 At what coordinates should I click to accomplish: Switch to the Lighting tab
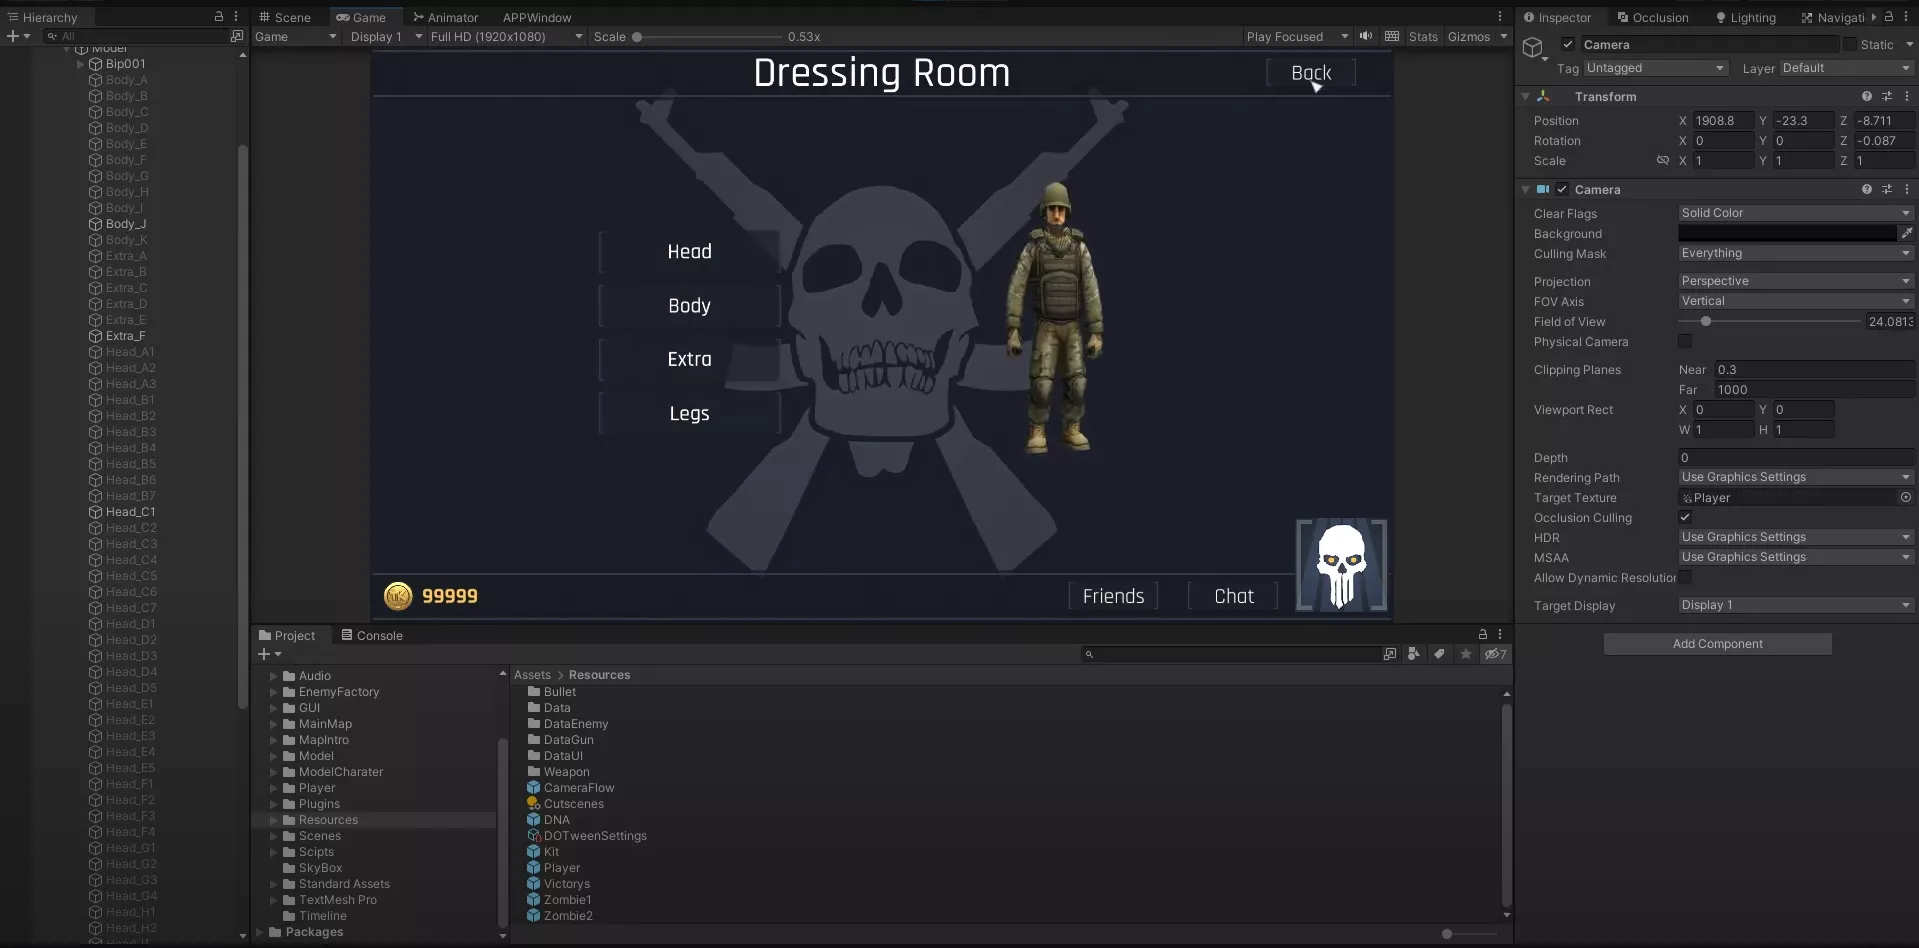[1746, 18]
